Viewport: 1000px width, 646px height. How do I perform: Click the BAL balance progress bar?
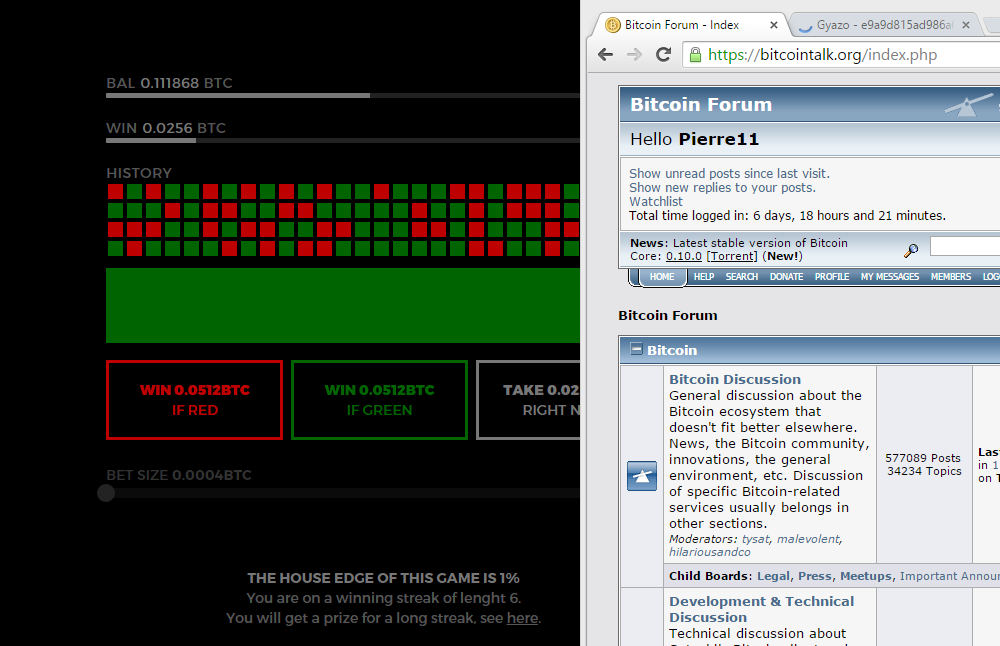tap(343, 96)
